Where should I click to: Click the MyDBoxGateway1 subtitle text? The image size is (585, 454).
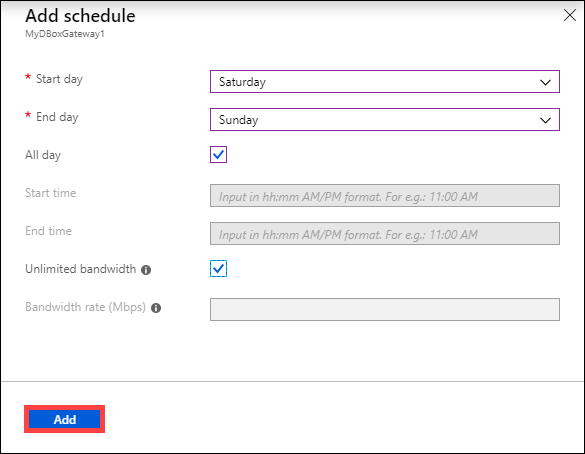(65, 34)
